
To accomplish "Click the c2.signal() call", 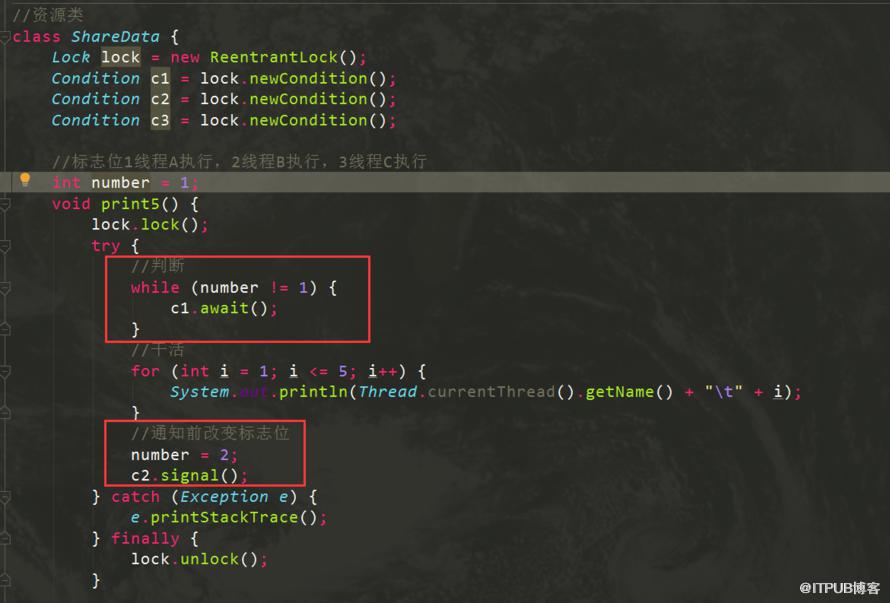I will point(189,476).
